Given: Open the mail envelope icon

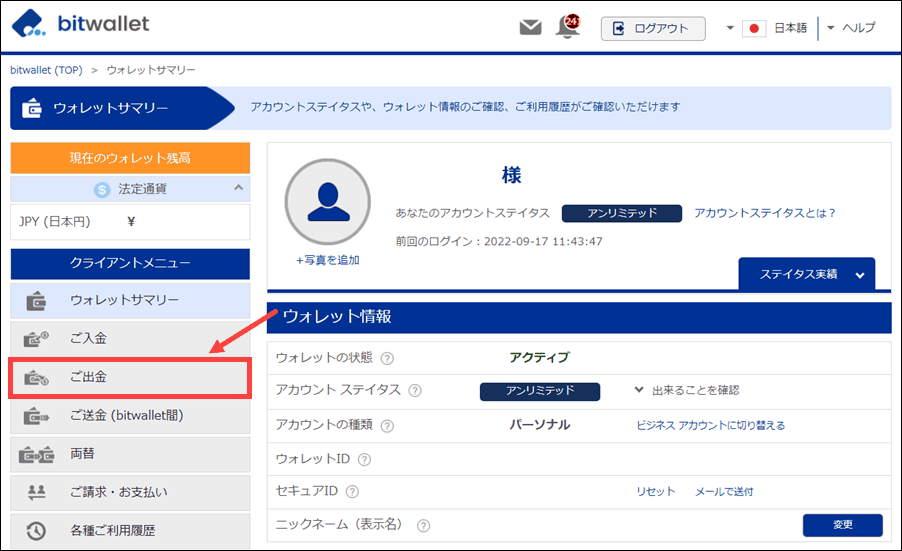Looking at the screenshot, I should point(530,28).
